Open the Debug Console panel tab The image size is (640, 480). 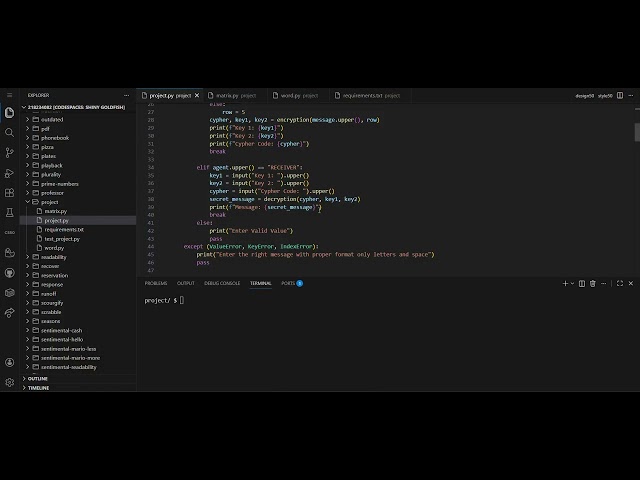coord(222,283)
